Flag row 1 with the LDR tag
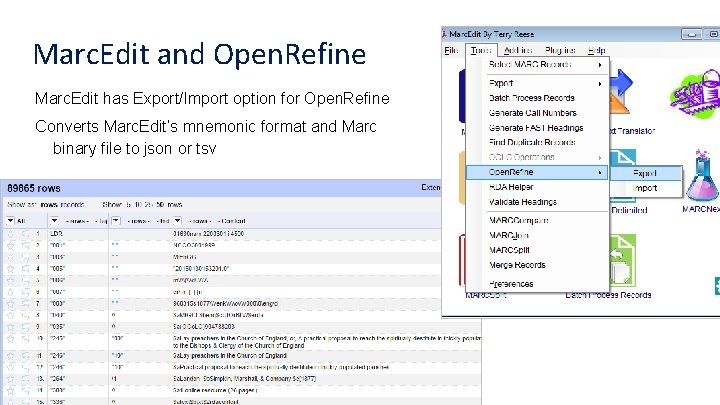This screenshot has height=405, width=720. 25,234
